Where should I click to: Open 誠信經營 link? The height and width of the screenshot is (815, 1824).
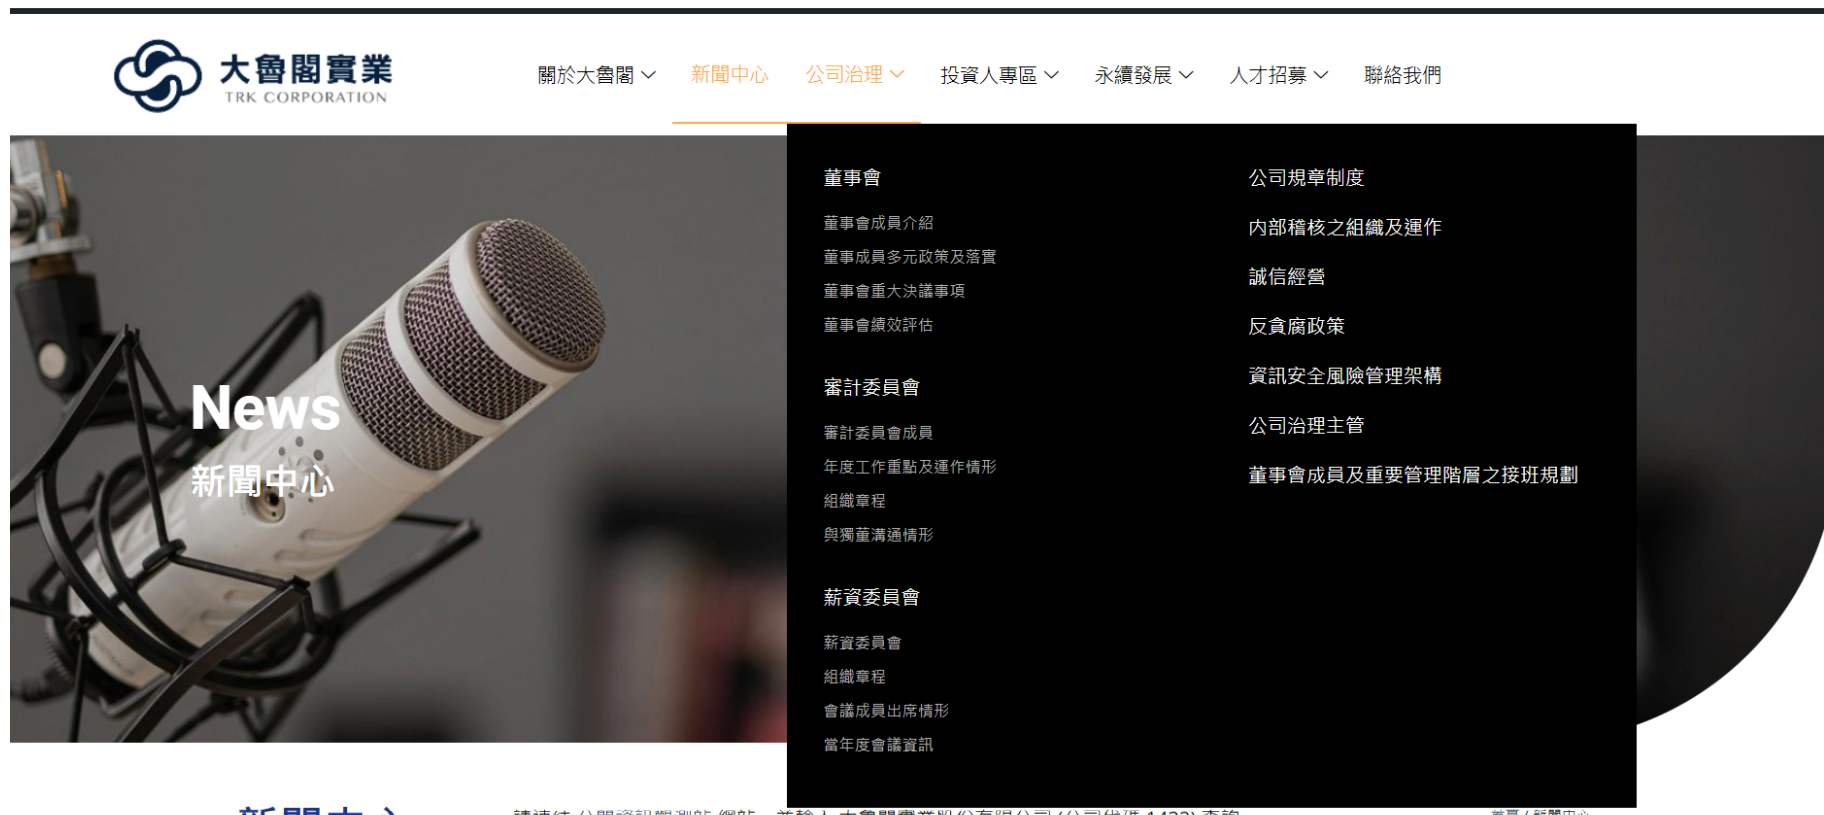[x=1287, y=277]
